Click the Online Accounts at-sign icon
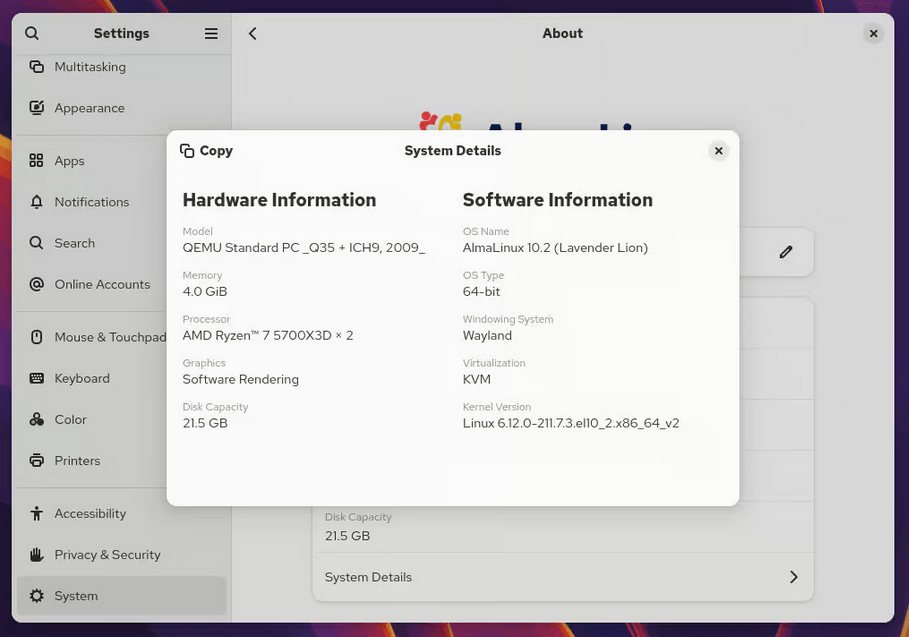The width and height of the screenshot is (909, 637). click(x=37, y=284)
